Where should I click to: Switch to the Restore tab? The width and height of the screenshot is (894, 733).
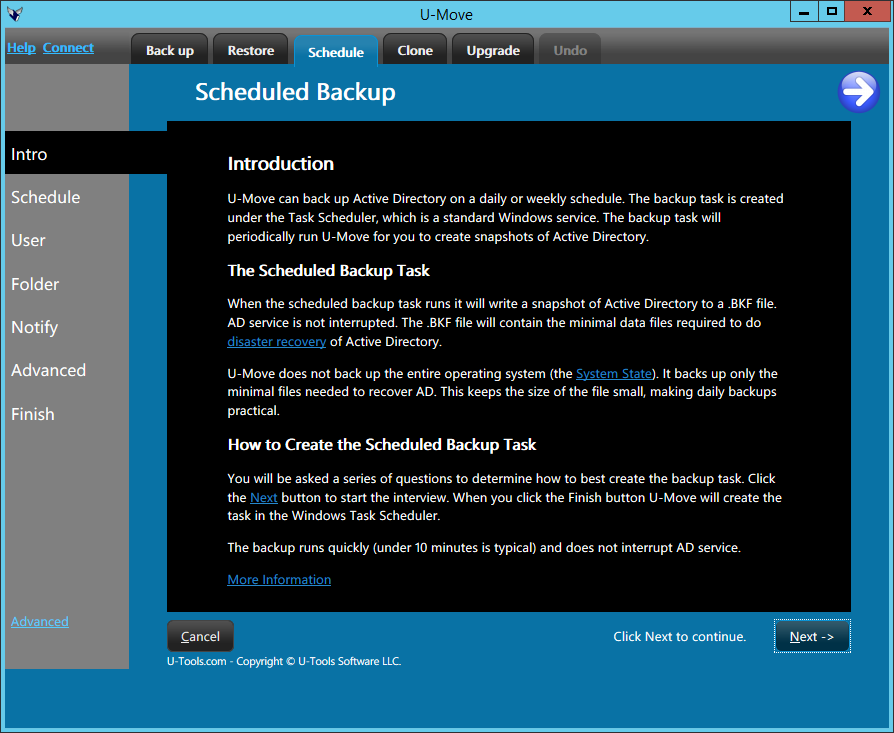click(251, 50)
